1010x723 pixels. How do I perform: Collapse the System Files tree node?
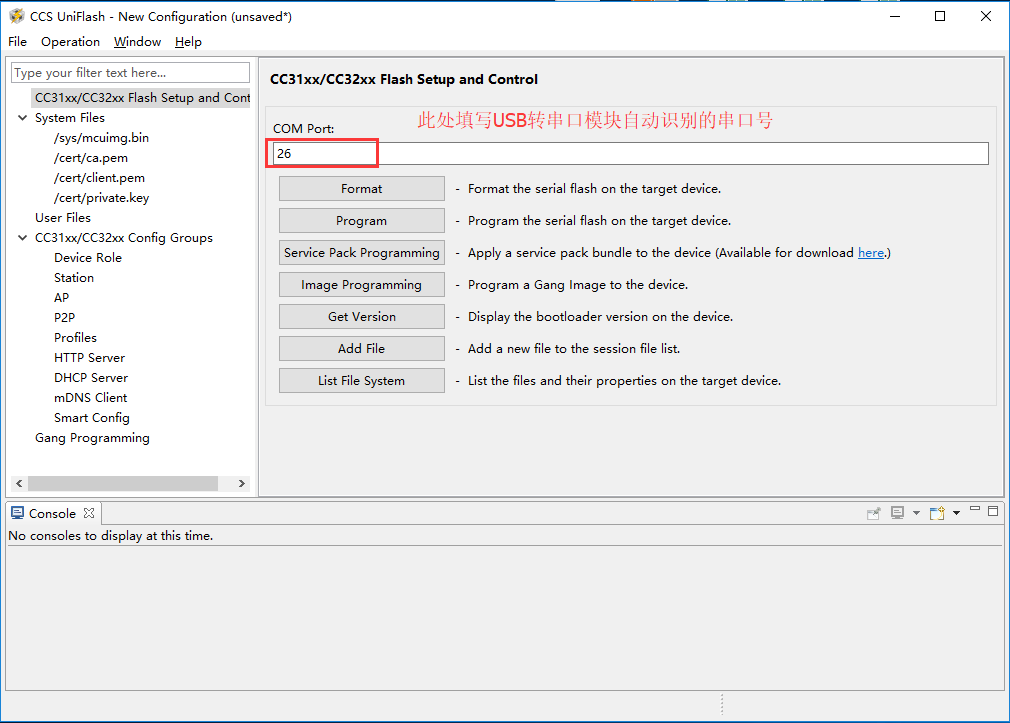click(x=23, y=118)
